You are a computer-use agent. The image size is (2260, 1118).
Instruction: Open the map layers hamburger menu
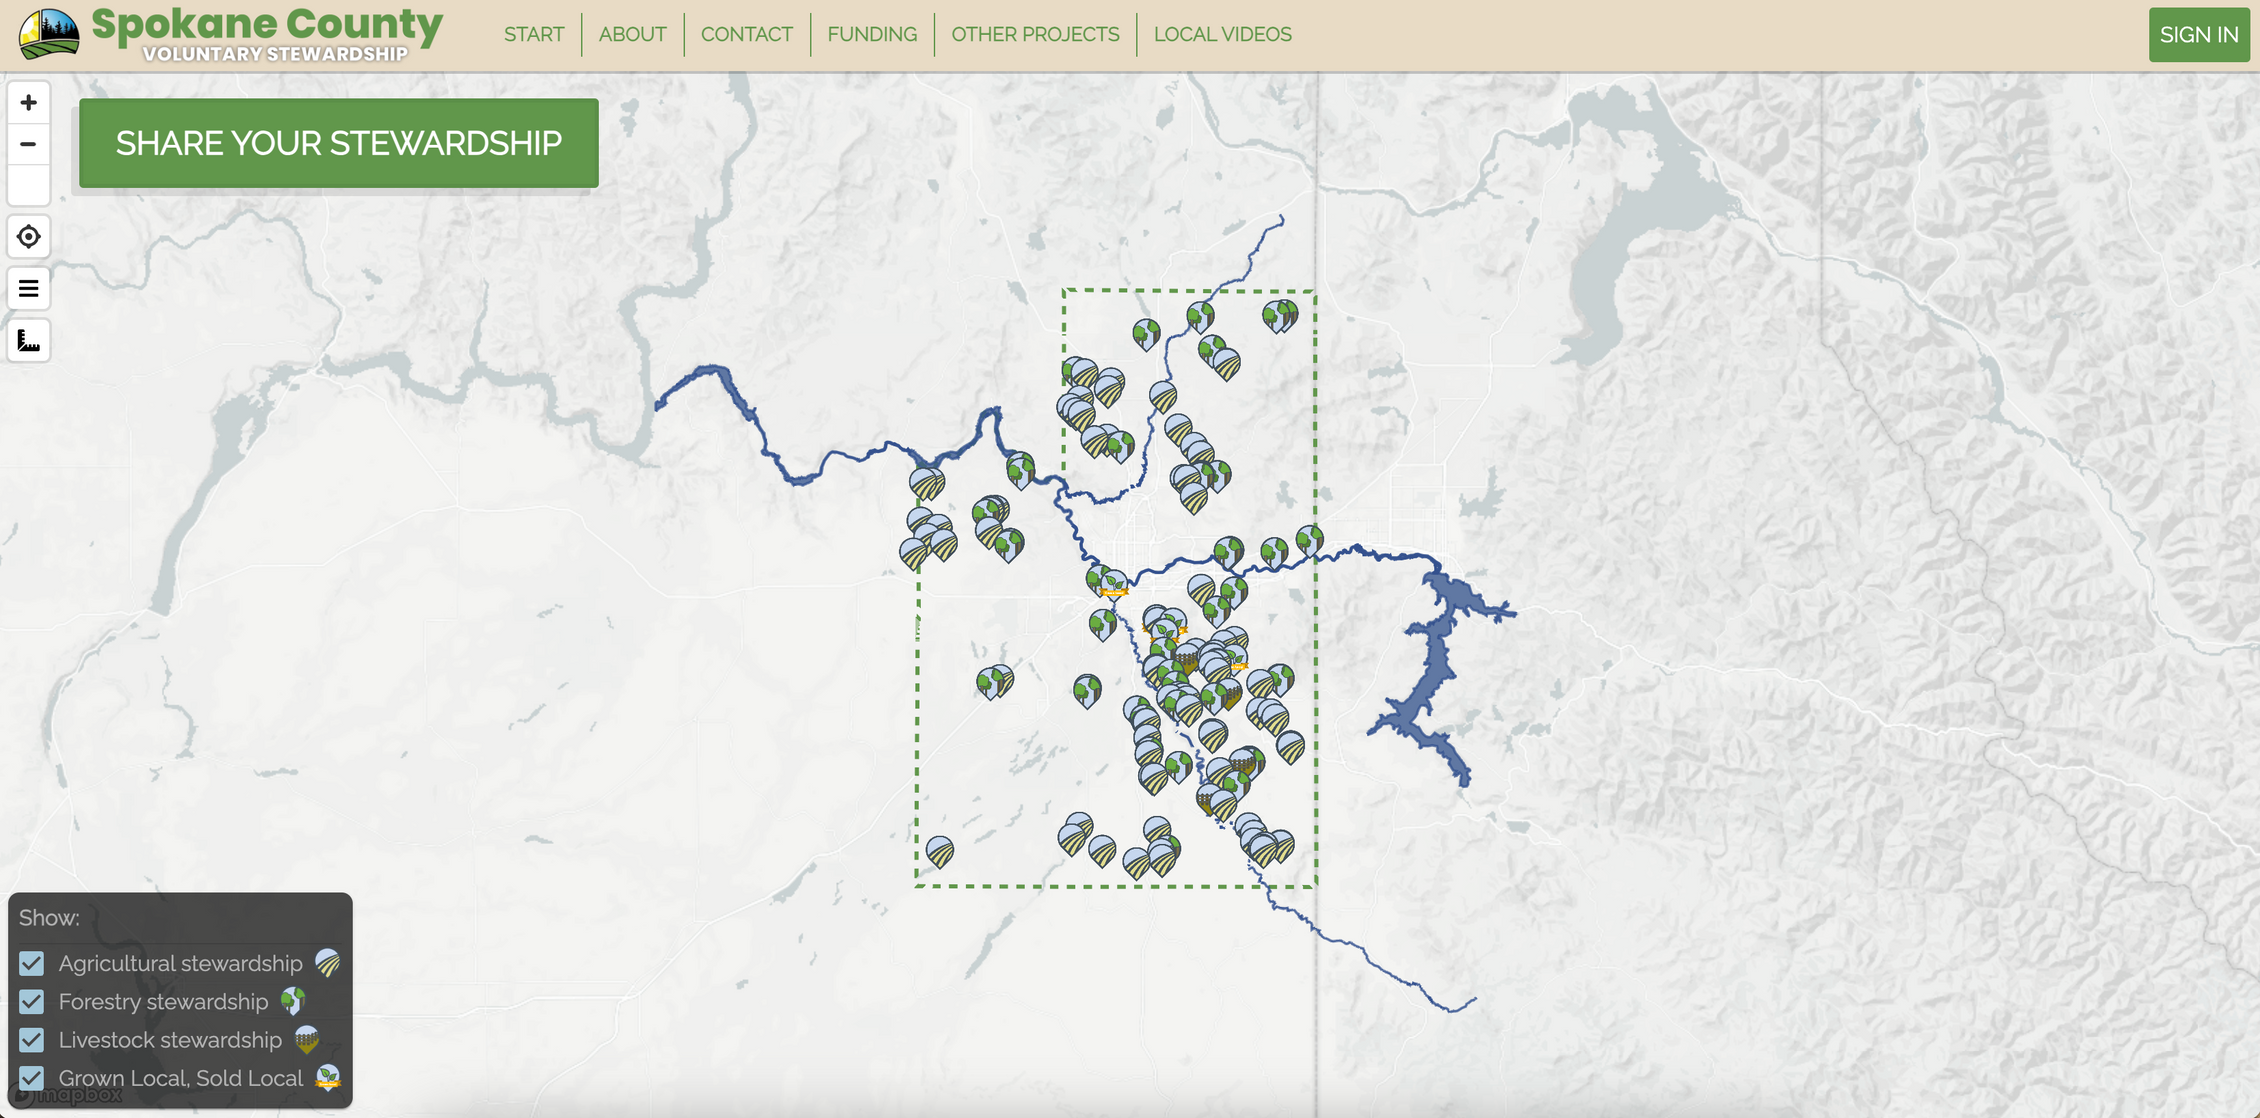[28, 289]
